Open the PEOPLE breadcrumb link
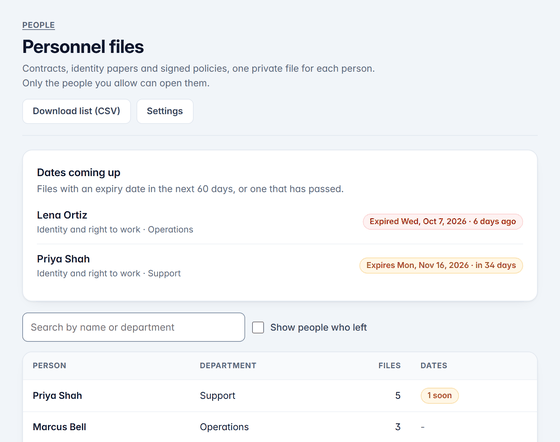Screen dimensions: 560x442 (x=39, y=25)
